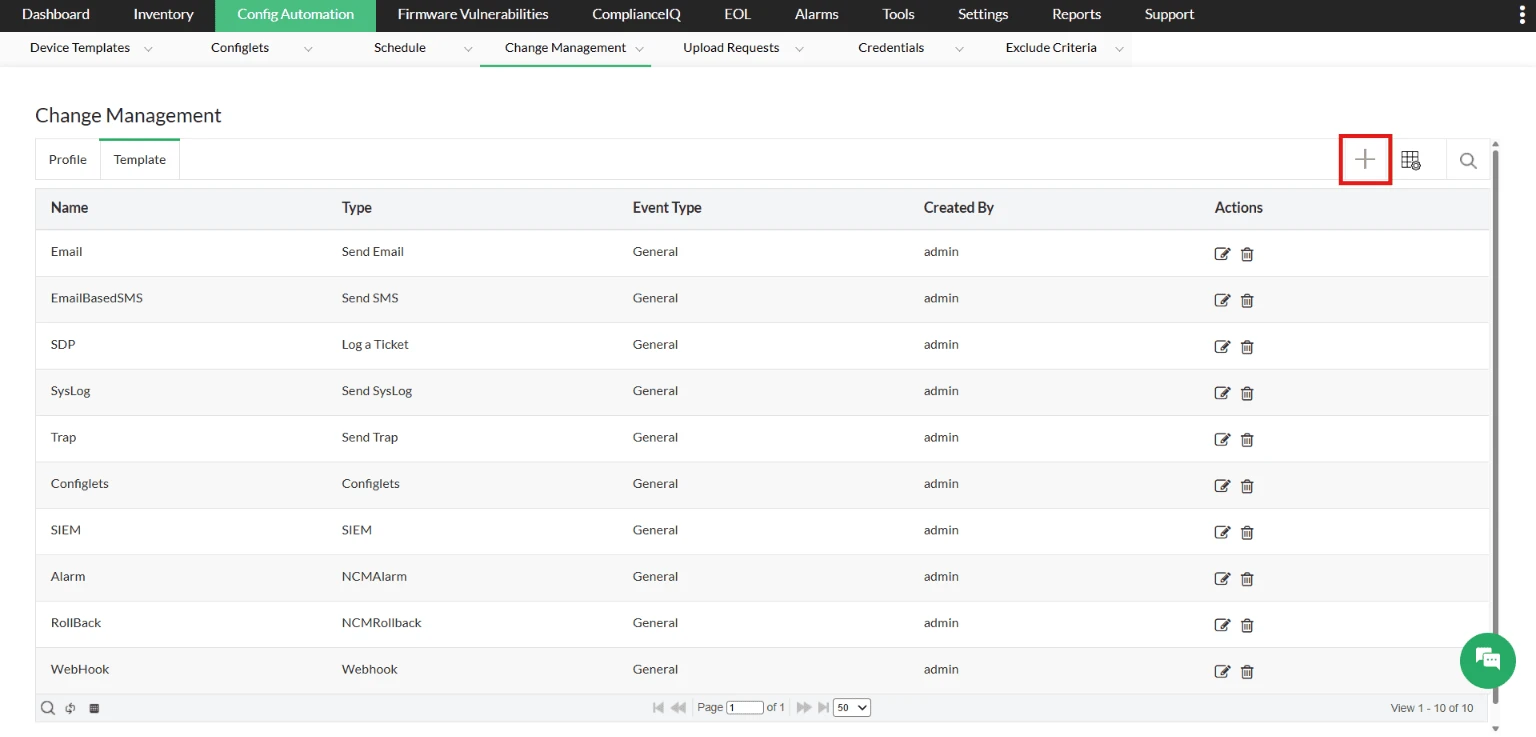Edit the EmailBasedSMS template
Viewport: 1536px width, 737px height.
click(1222, 300)
